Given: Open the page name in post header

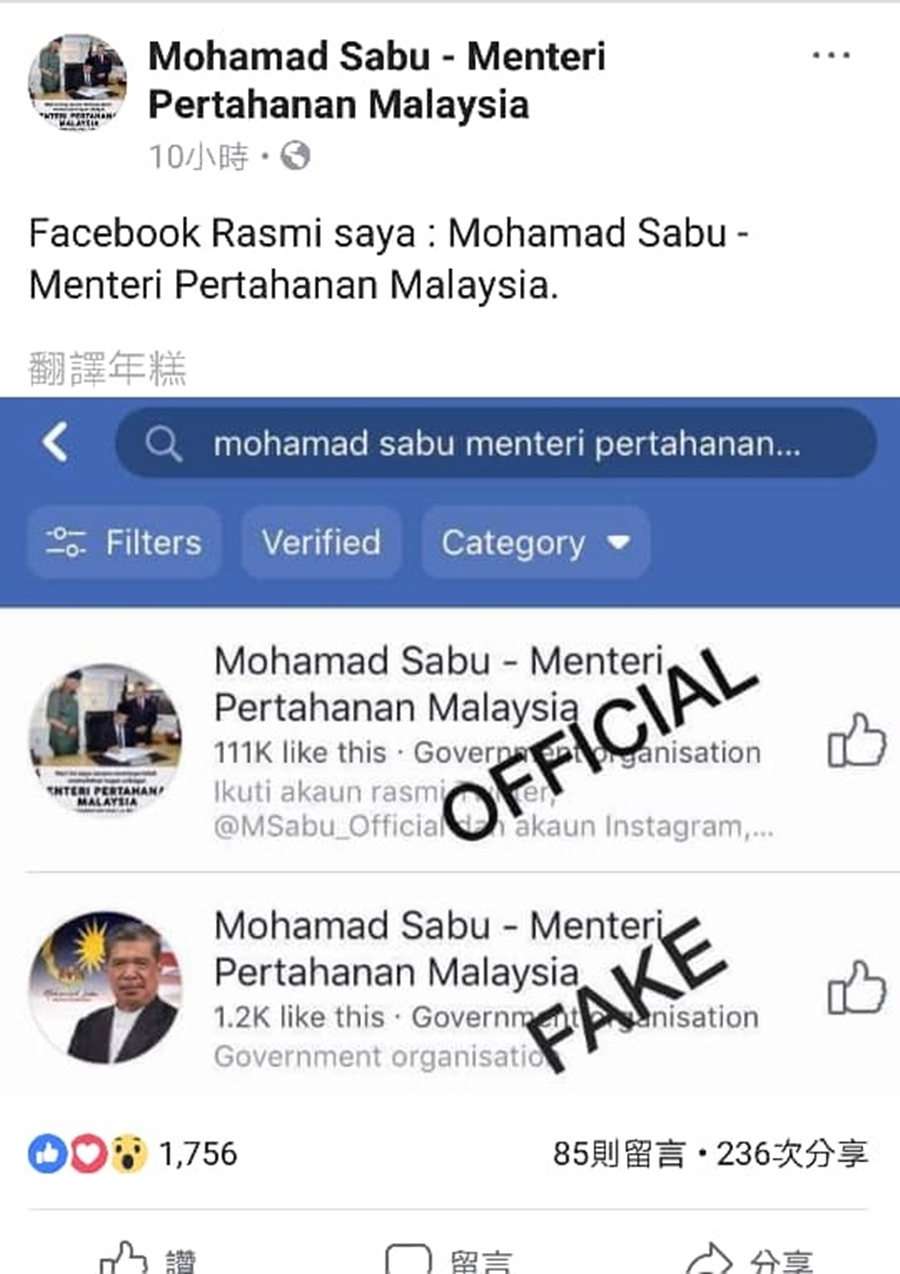Looking at the screenshot, I should point(377,80).
